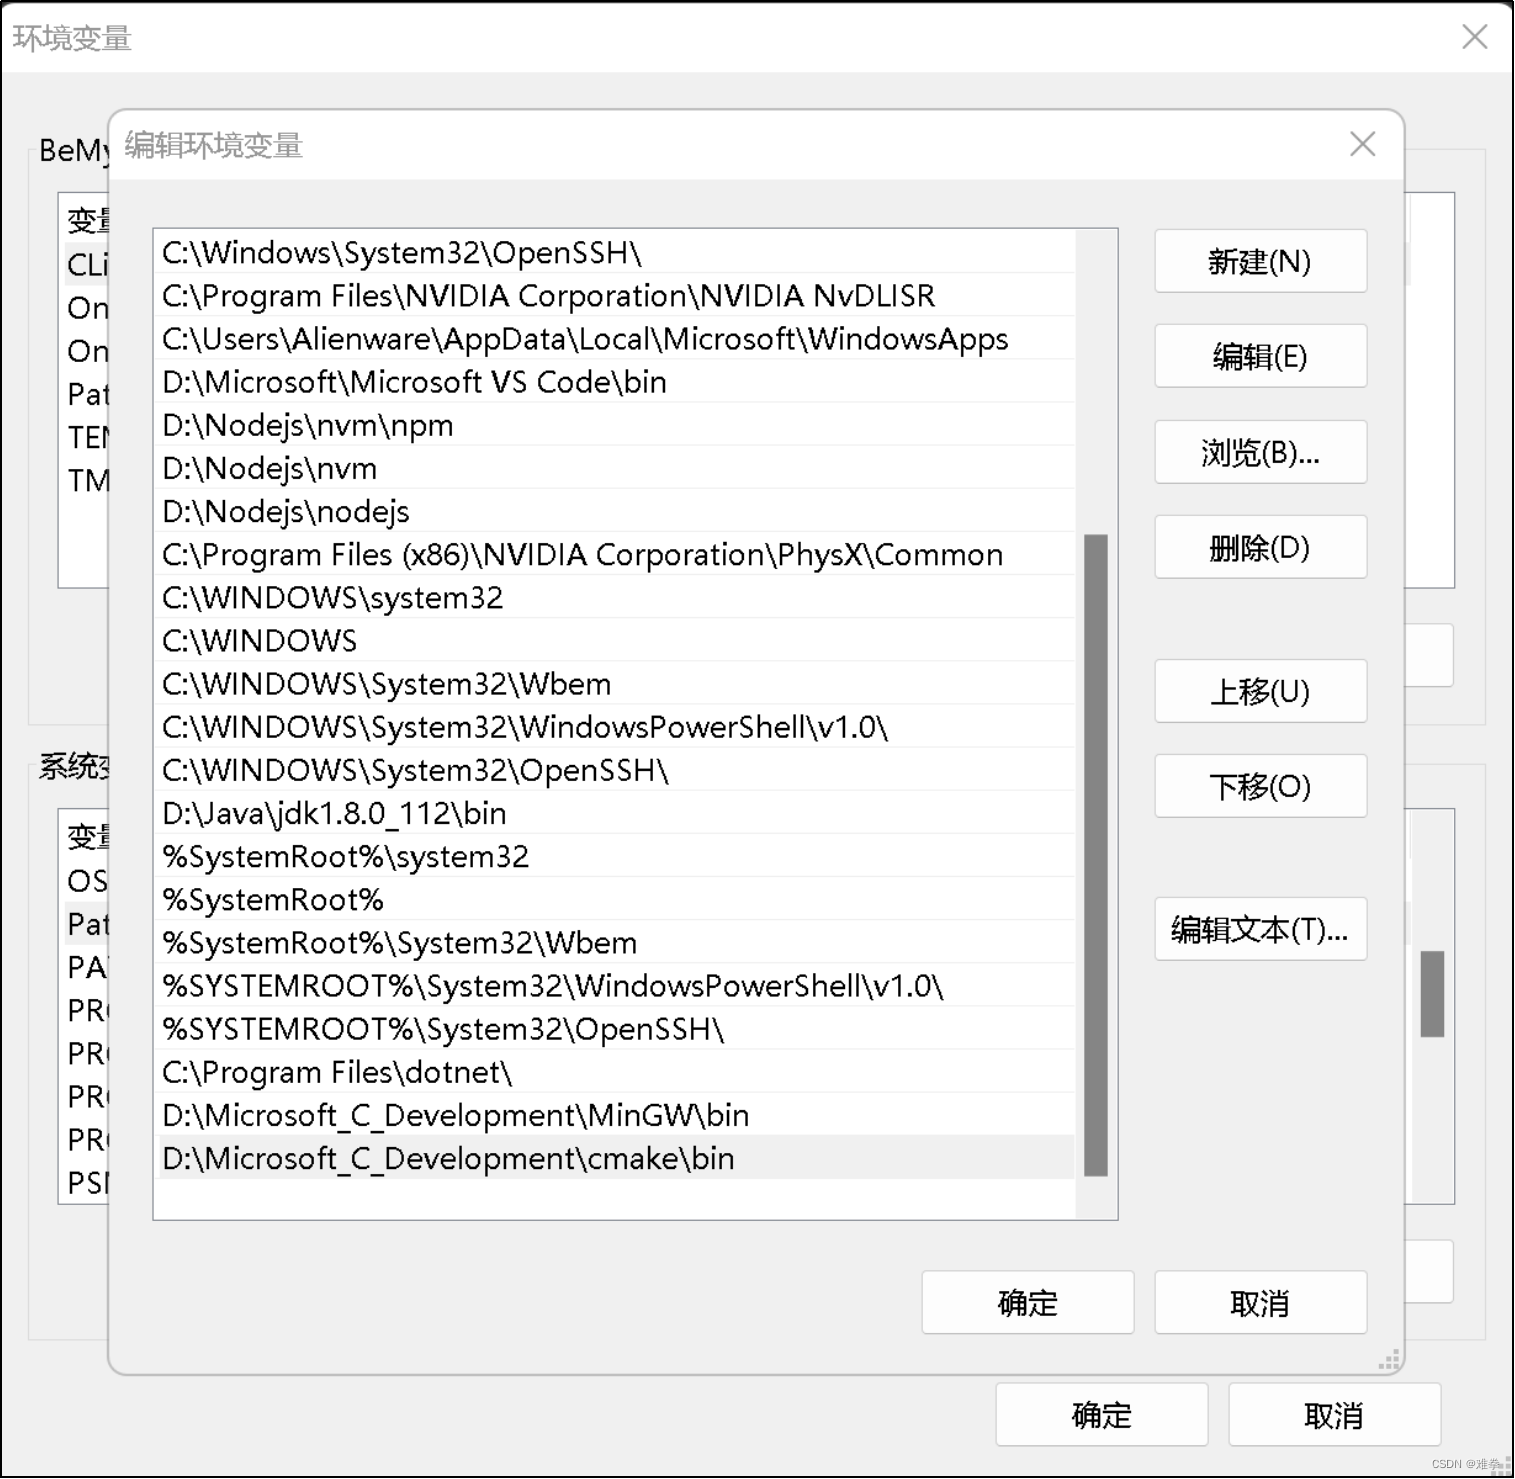
Task: Select the TEM... user variable row behind
Action: [86, 437]
